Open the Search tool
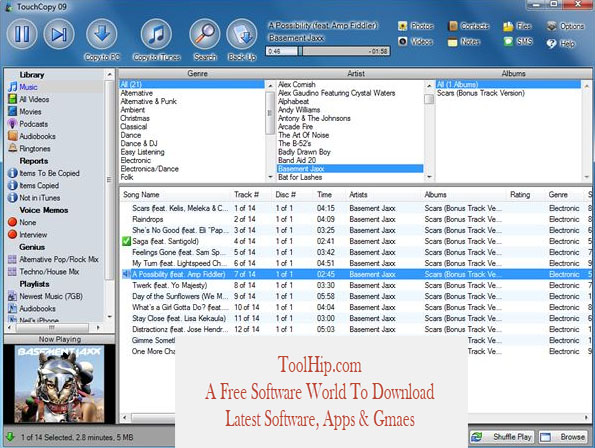Viewport: 595px width, 448px height. (x=205, y=34)
